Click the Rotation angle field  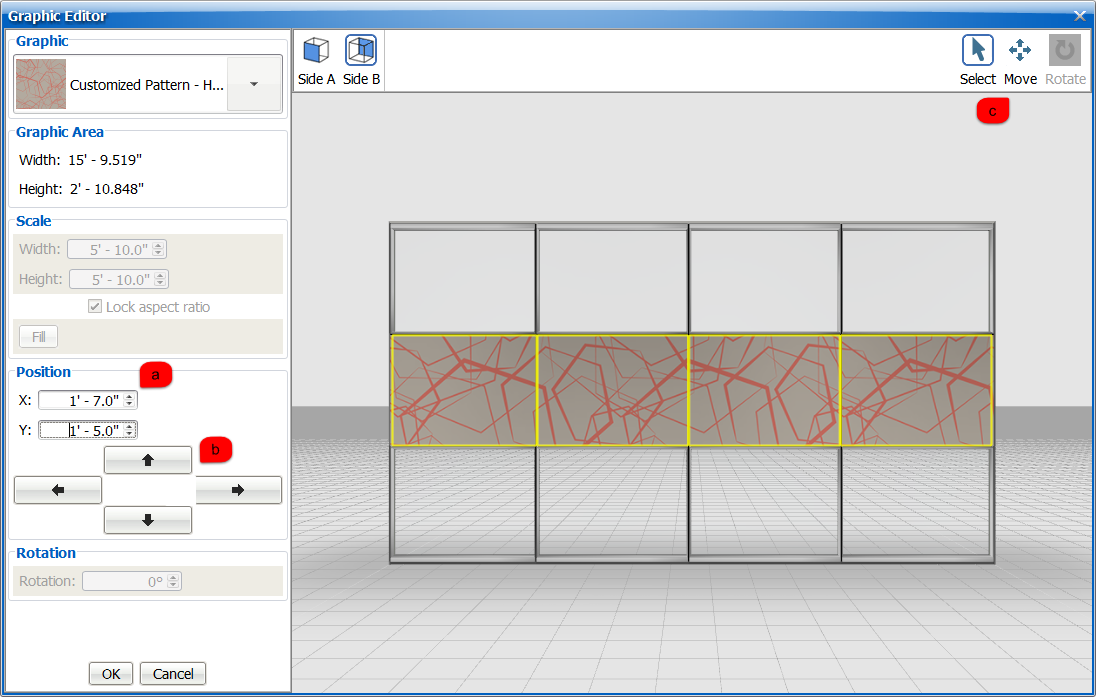(124, 581)
